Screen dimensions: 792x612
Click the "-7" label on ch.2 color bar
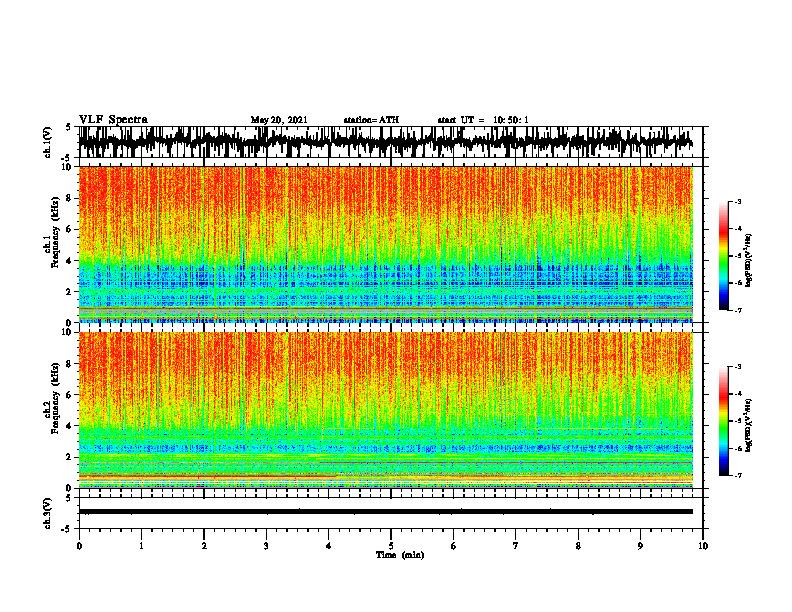[737, 475]
